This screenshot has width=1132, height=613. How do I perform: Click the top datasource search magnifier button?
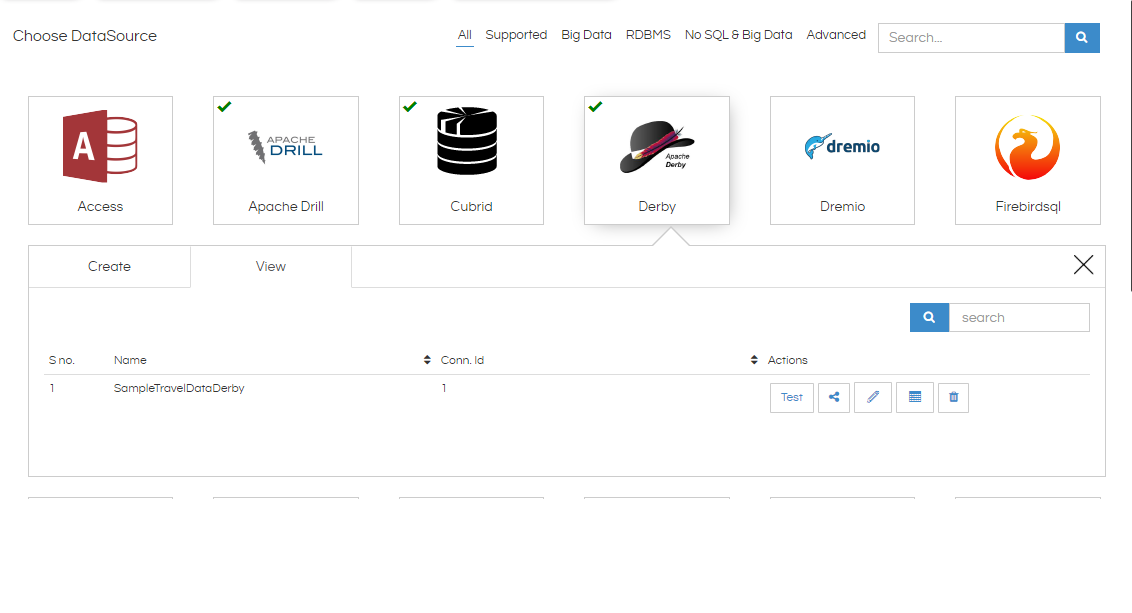1081,38
